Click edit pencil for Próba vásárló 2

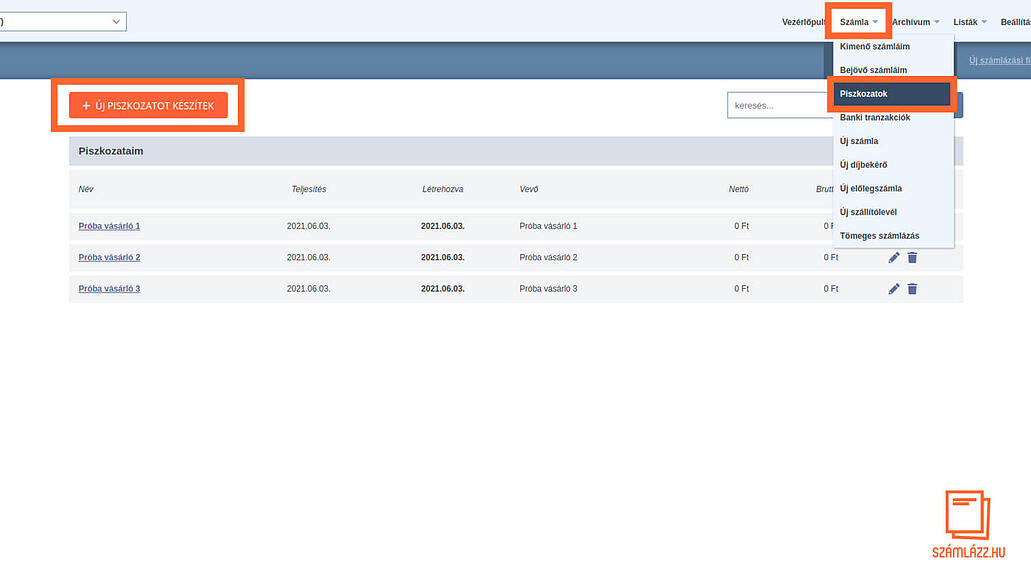[x=894, y=258]
